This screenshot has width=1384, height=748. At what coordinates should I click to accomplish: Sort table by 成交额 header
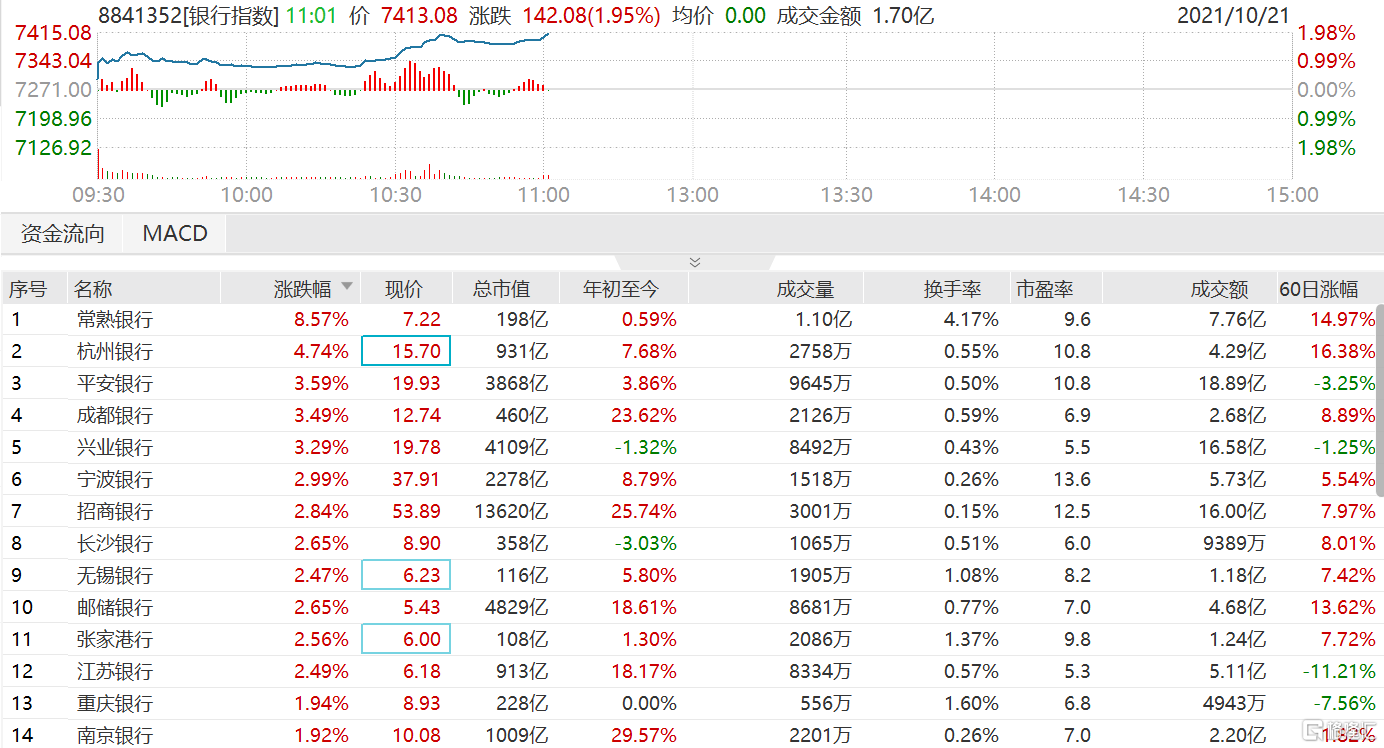click(x=1219, y=289)
